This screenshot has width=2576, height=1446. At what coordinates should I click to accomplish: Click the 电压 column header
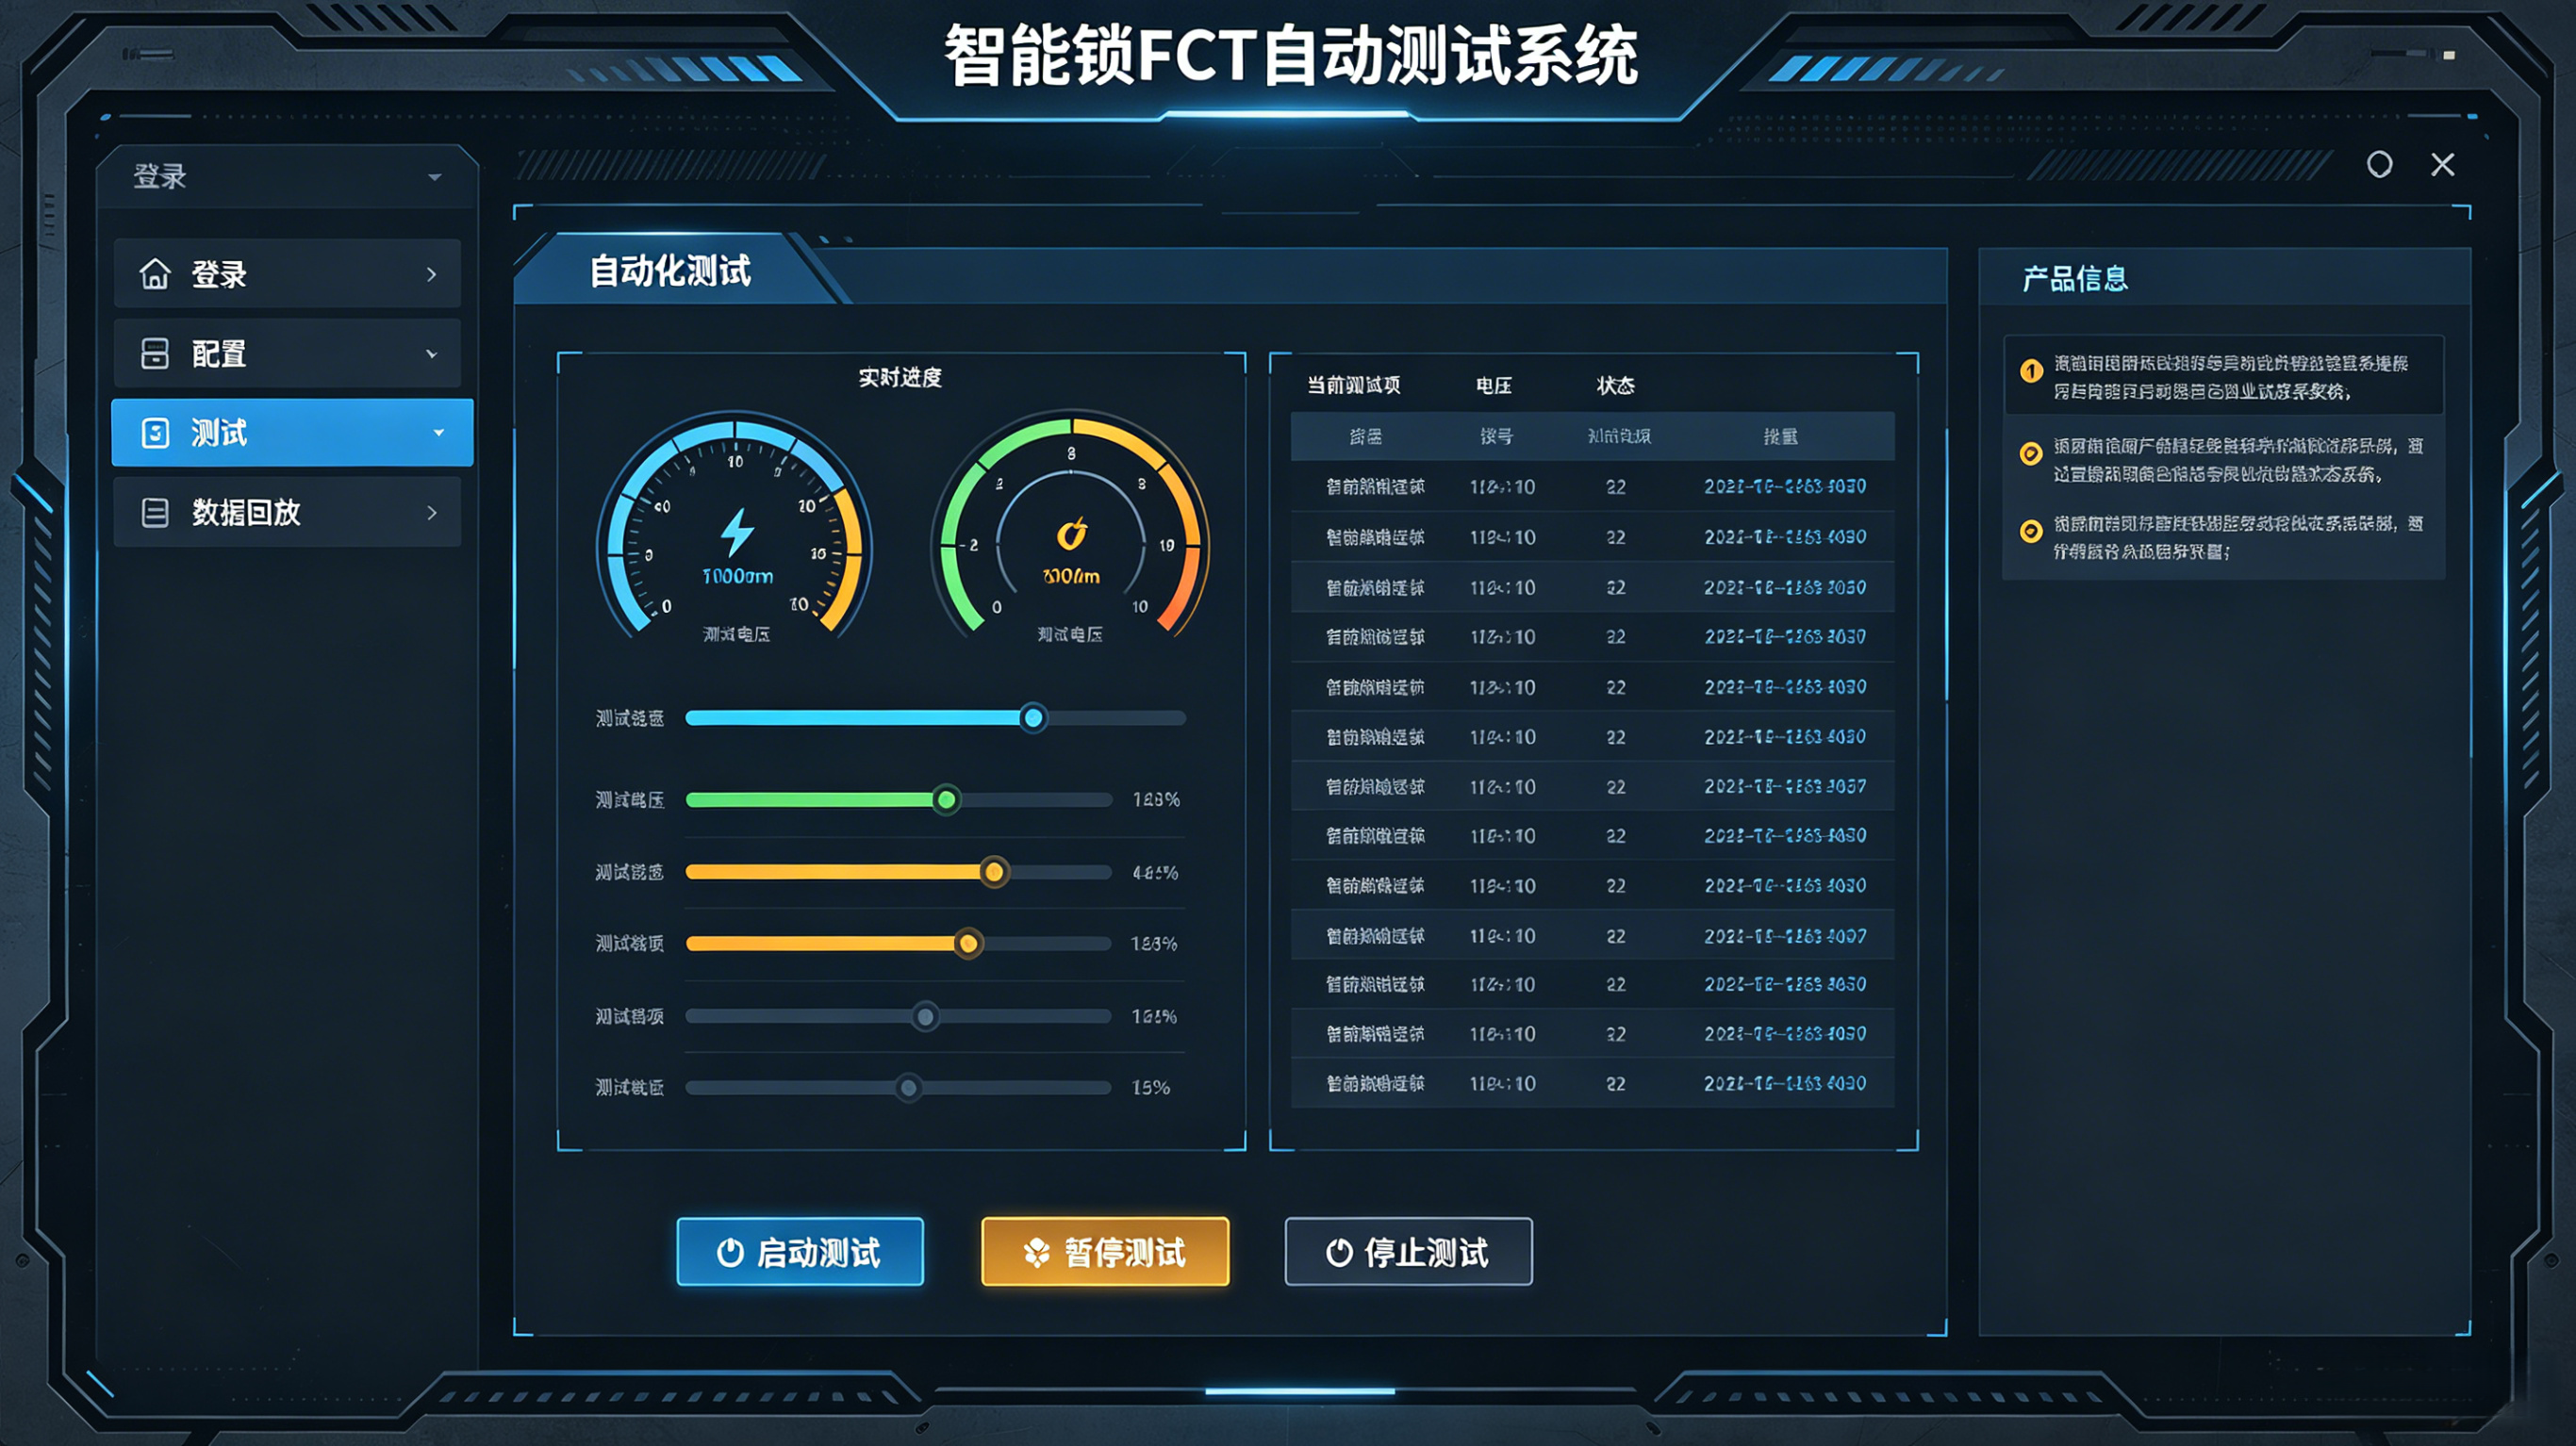tap(1494, 386)
